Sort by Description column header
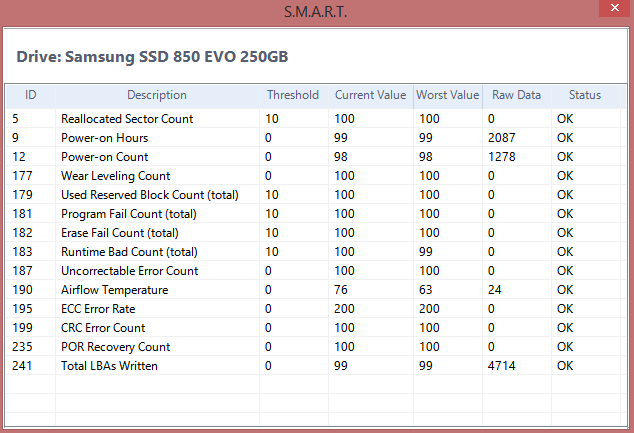634x433 pixels. click(157, 95)
